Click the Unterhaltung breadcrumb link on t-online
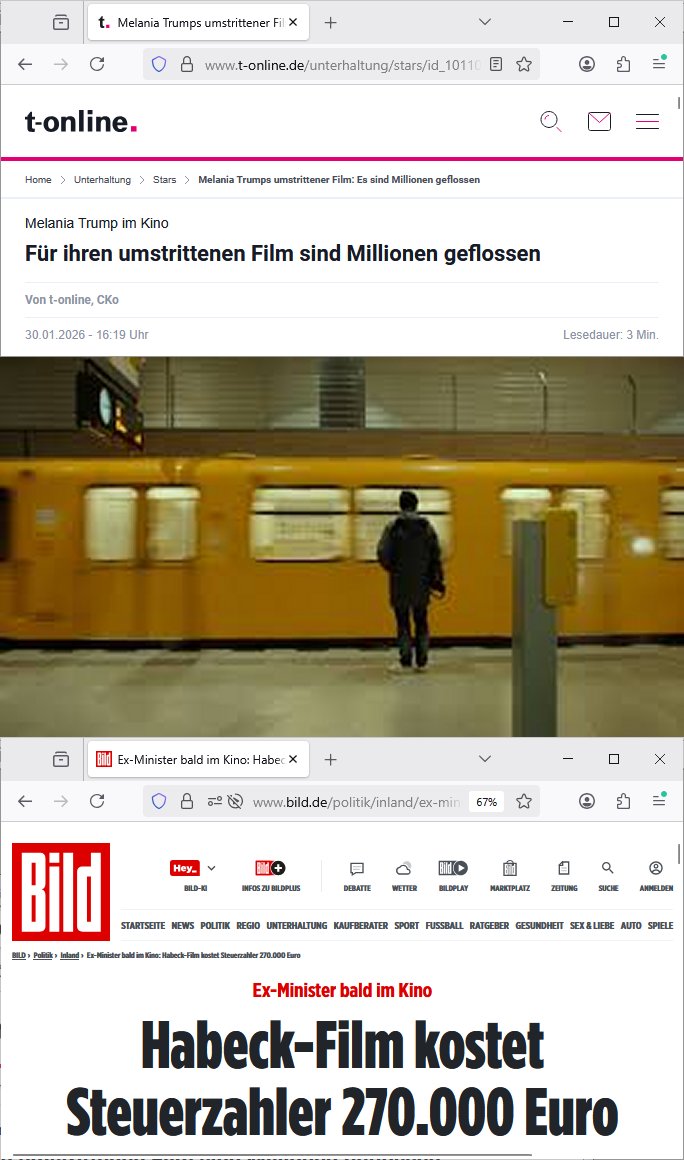The image size is (684, 1160). pos(102,180)
